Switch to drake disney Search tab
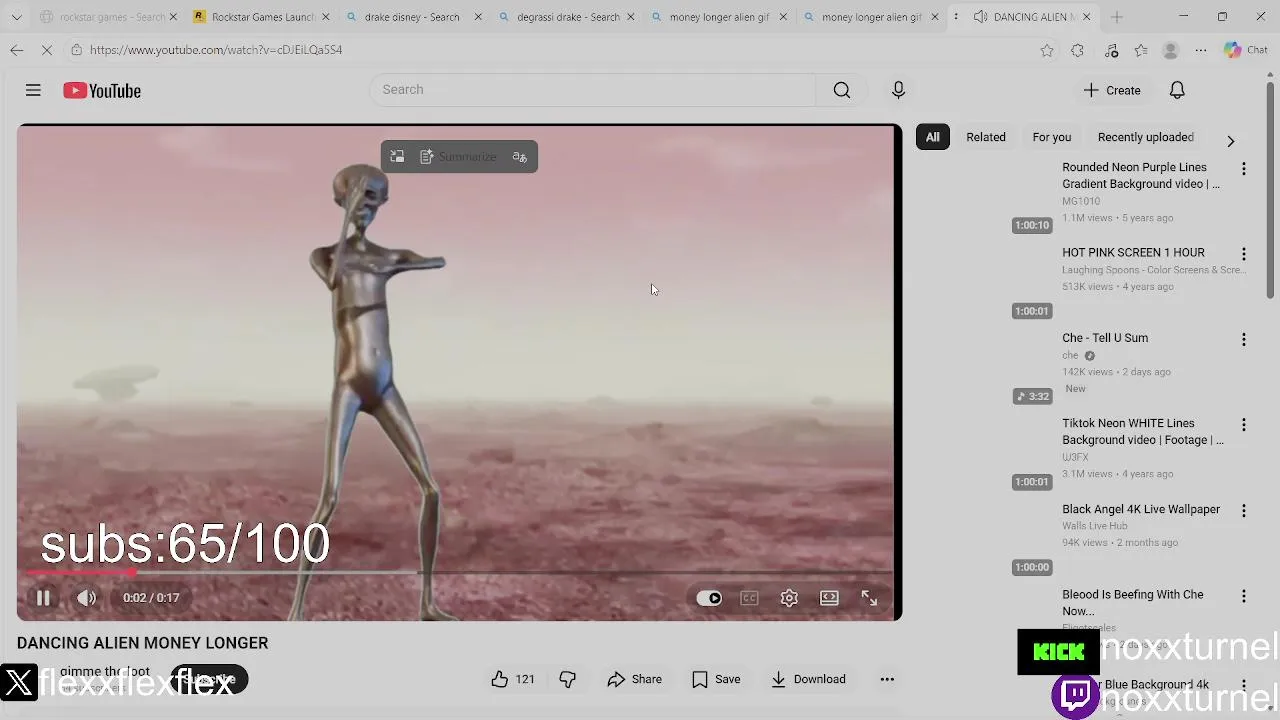 pos(411,17)
